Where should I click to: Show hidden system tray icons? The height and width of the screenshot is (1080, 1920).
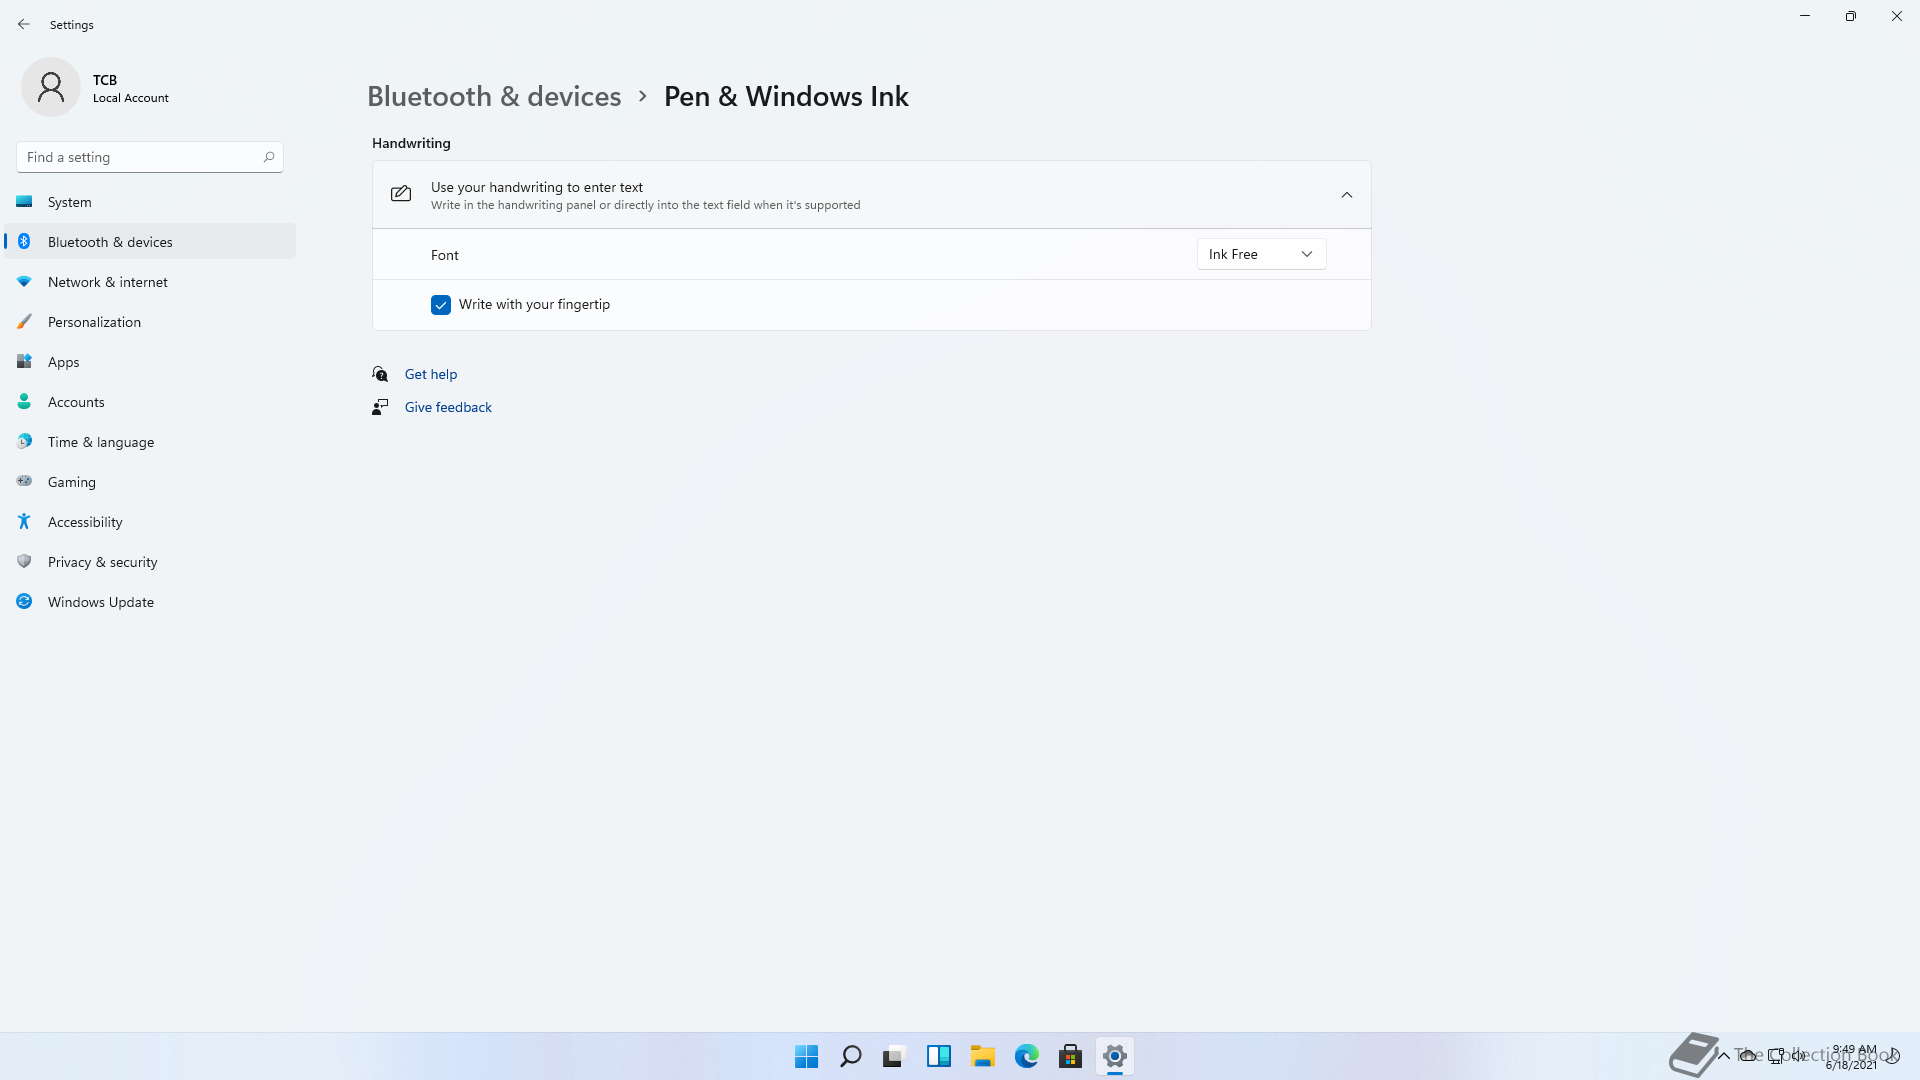(x=1724, y=1055)
